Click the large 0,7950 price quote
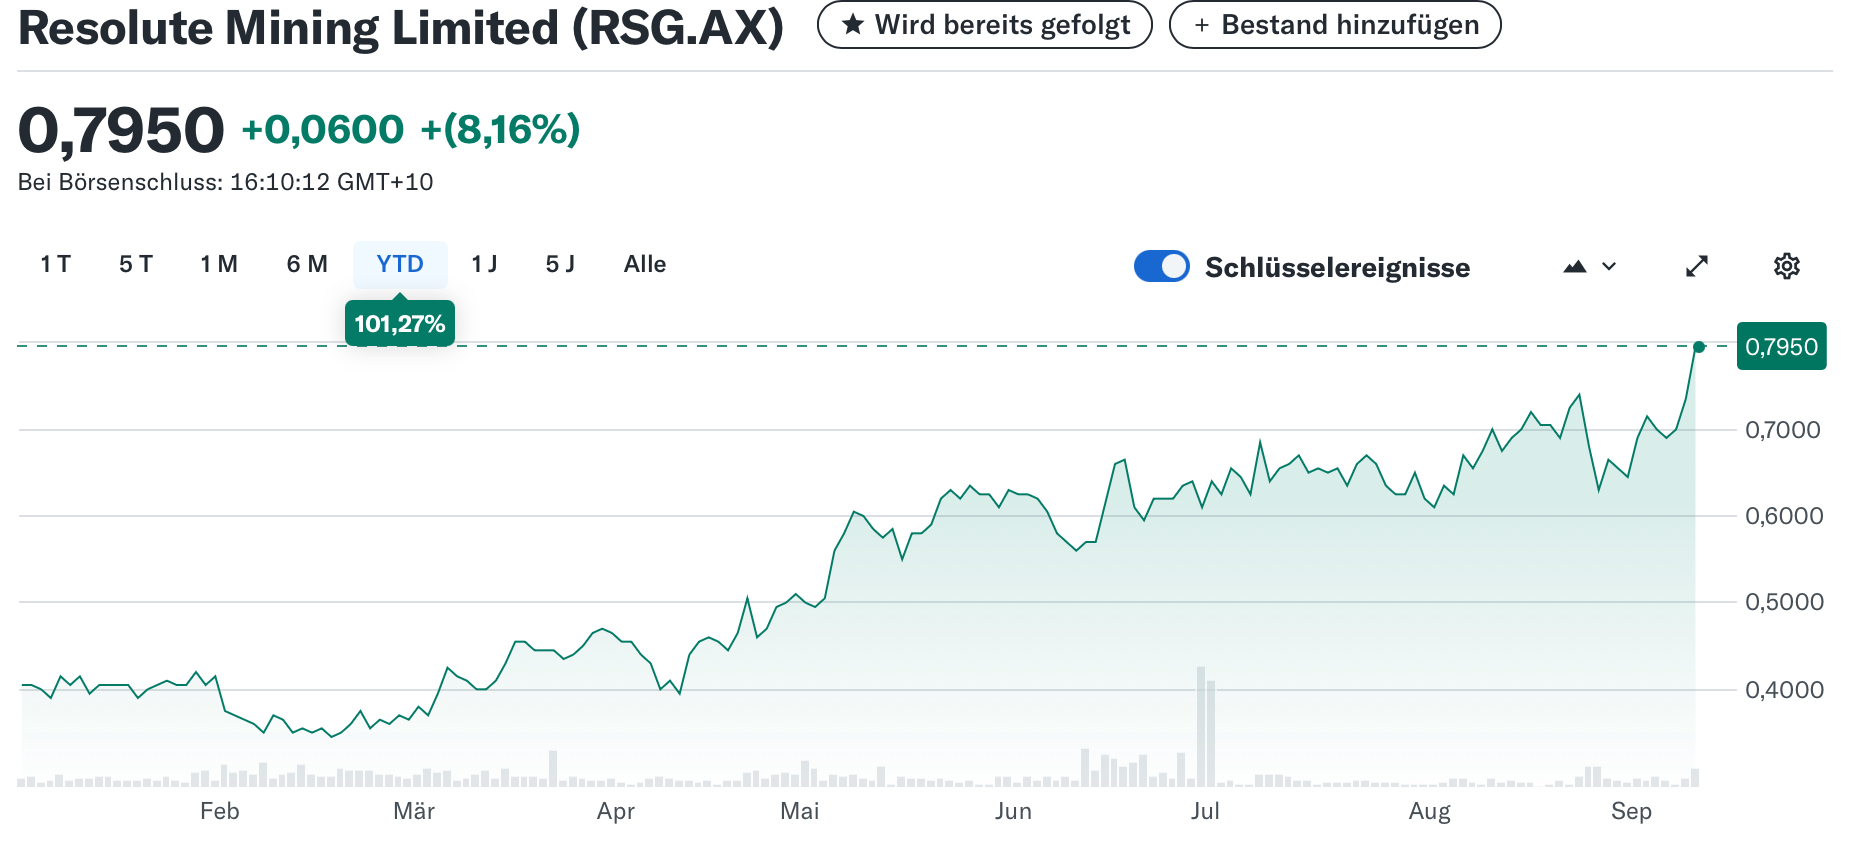 pyautogui.click(x=121, y=130)
